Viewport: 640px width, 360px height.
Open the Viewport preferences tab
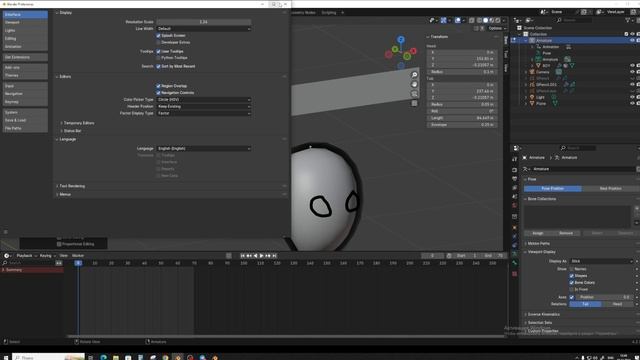[x=25, y=22]
